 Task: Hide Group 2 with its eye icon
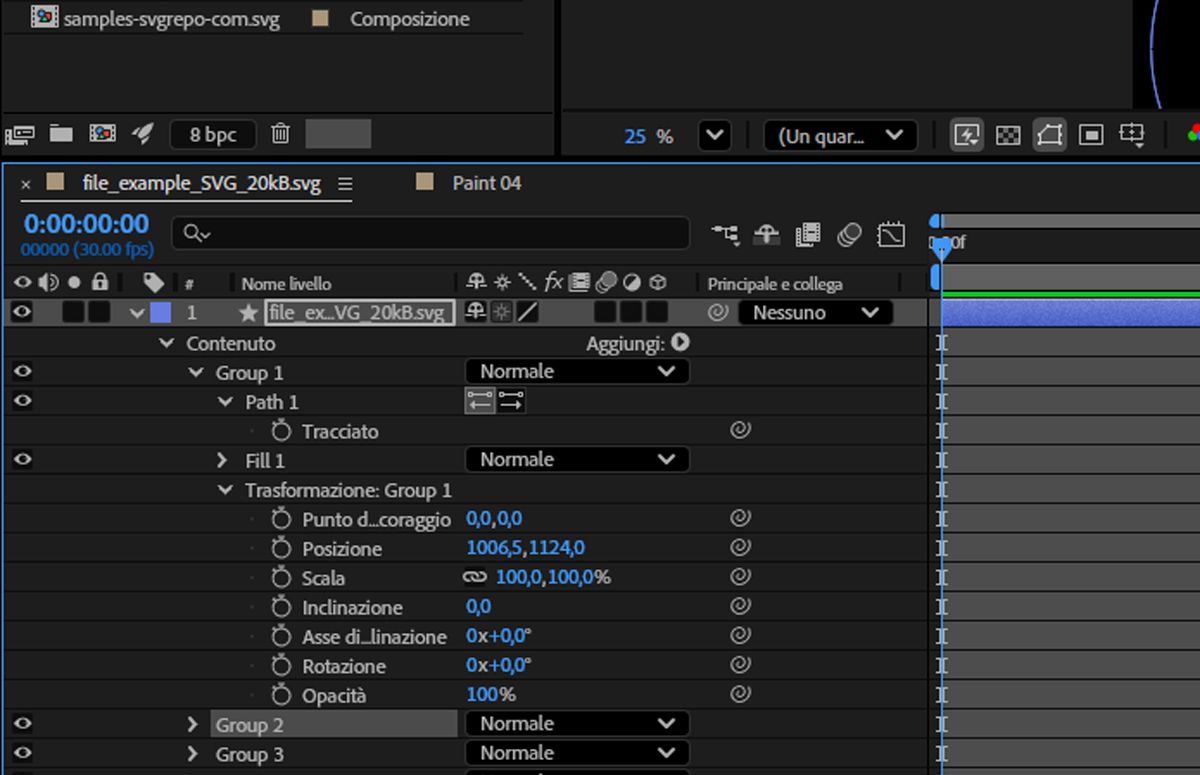pyautogui.click(x=22, y=724)
